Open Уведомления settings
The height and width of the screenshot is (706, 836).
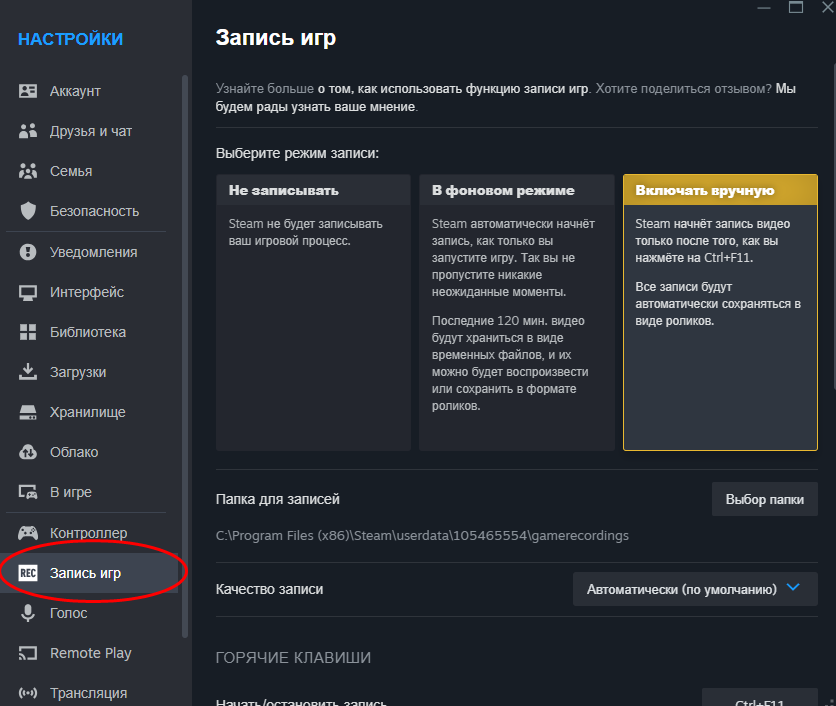coord(27,251)
